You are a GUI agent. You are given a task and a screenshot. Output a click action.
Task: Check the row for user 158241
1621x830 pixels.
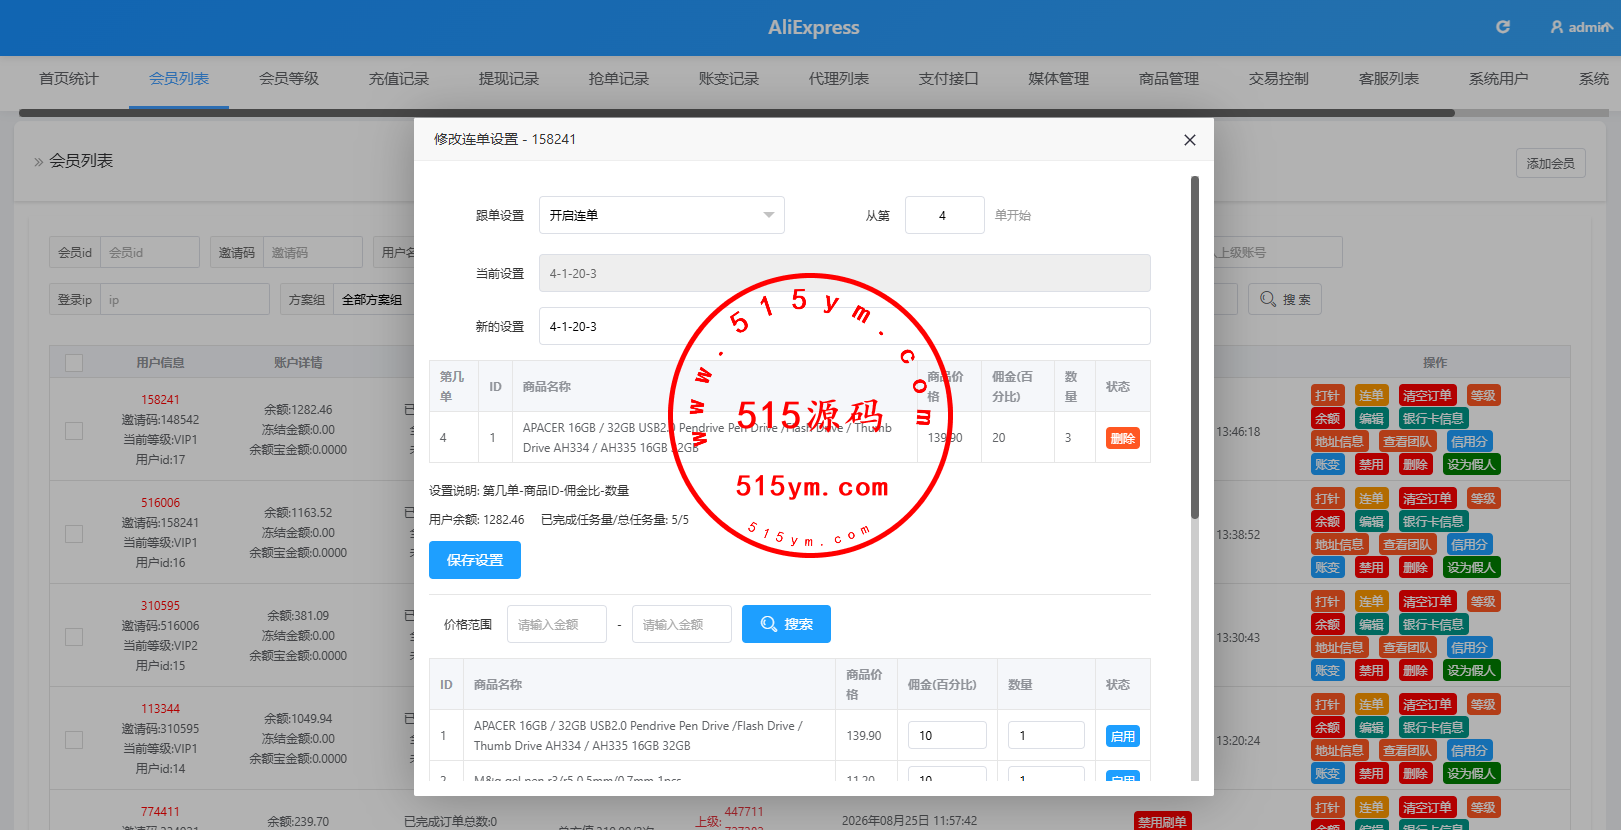pos(74,430)
